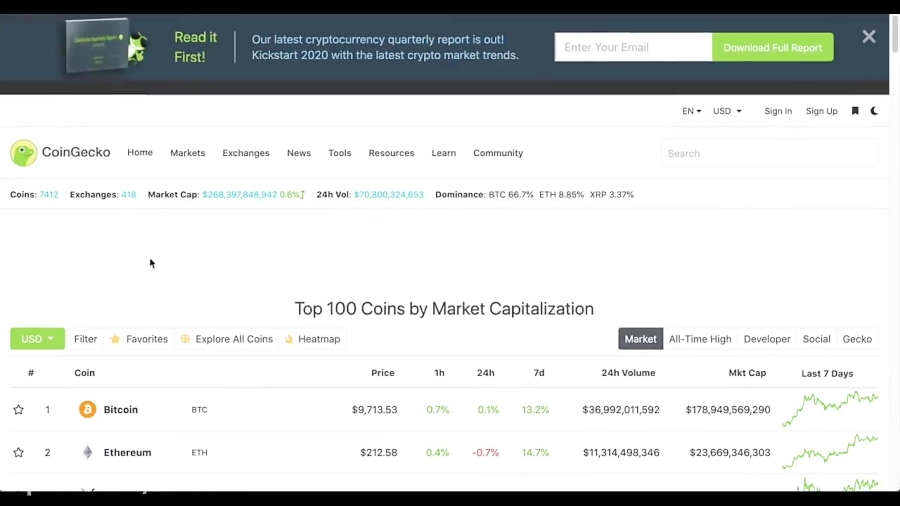Sort by 7d column header

(x=538, y=373)
